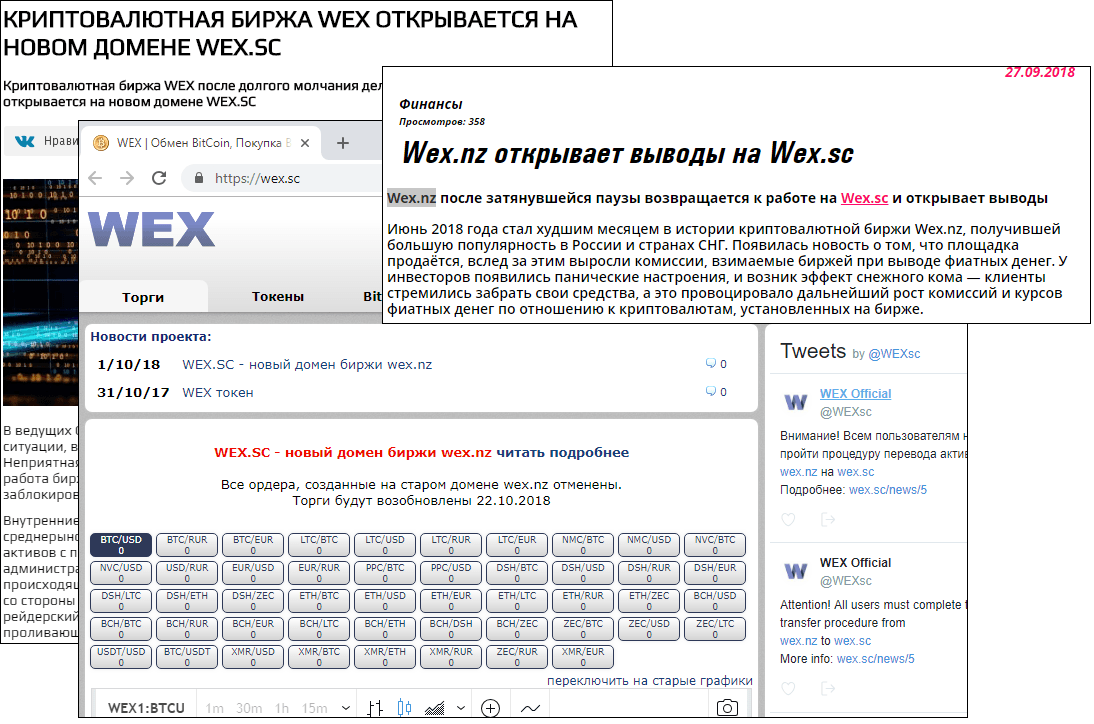Like the first tweet with heart icon
This screenshot has height=724, width=1094.
coord(788,519)
